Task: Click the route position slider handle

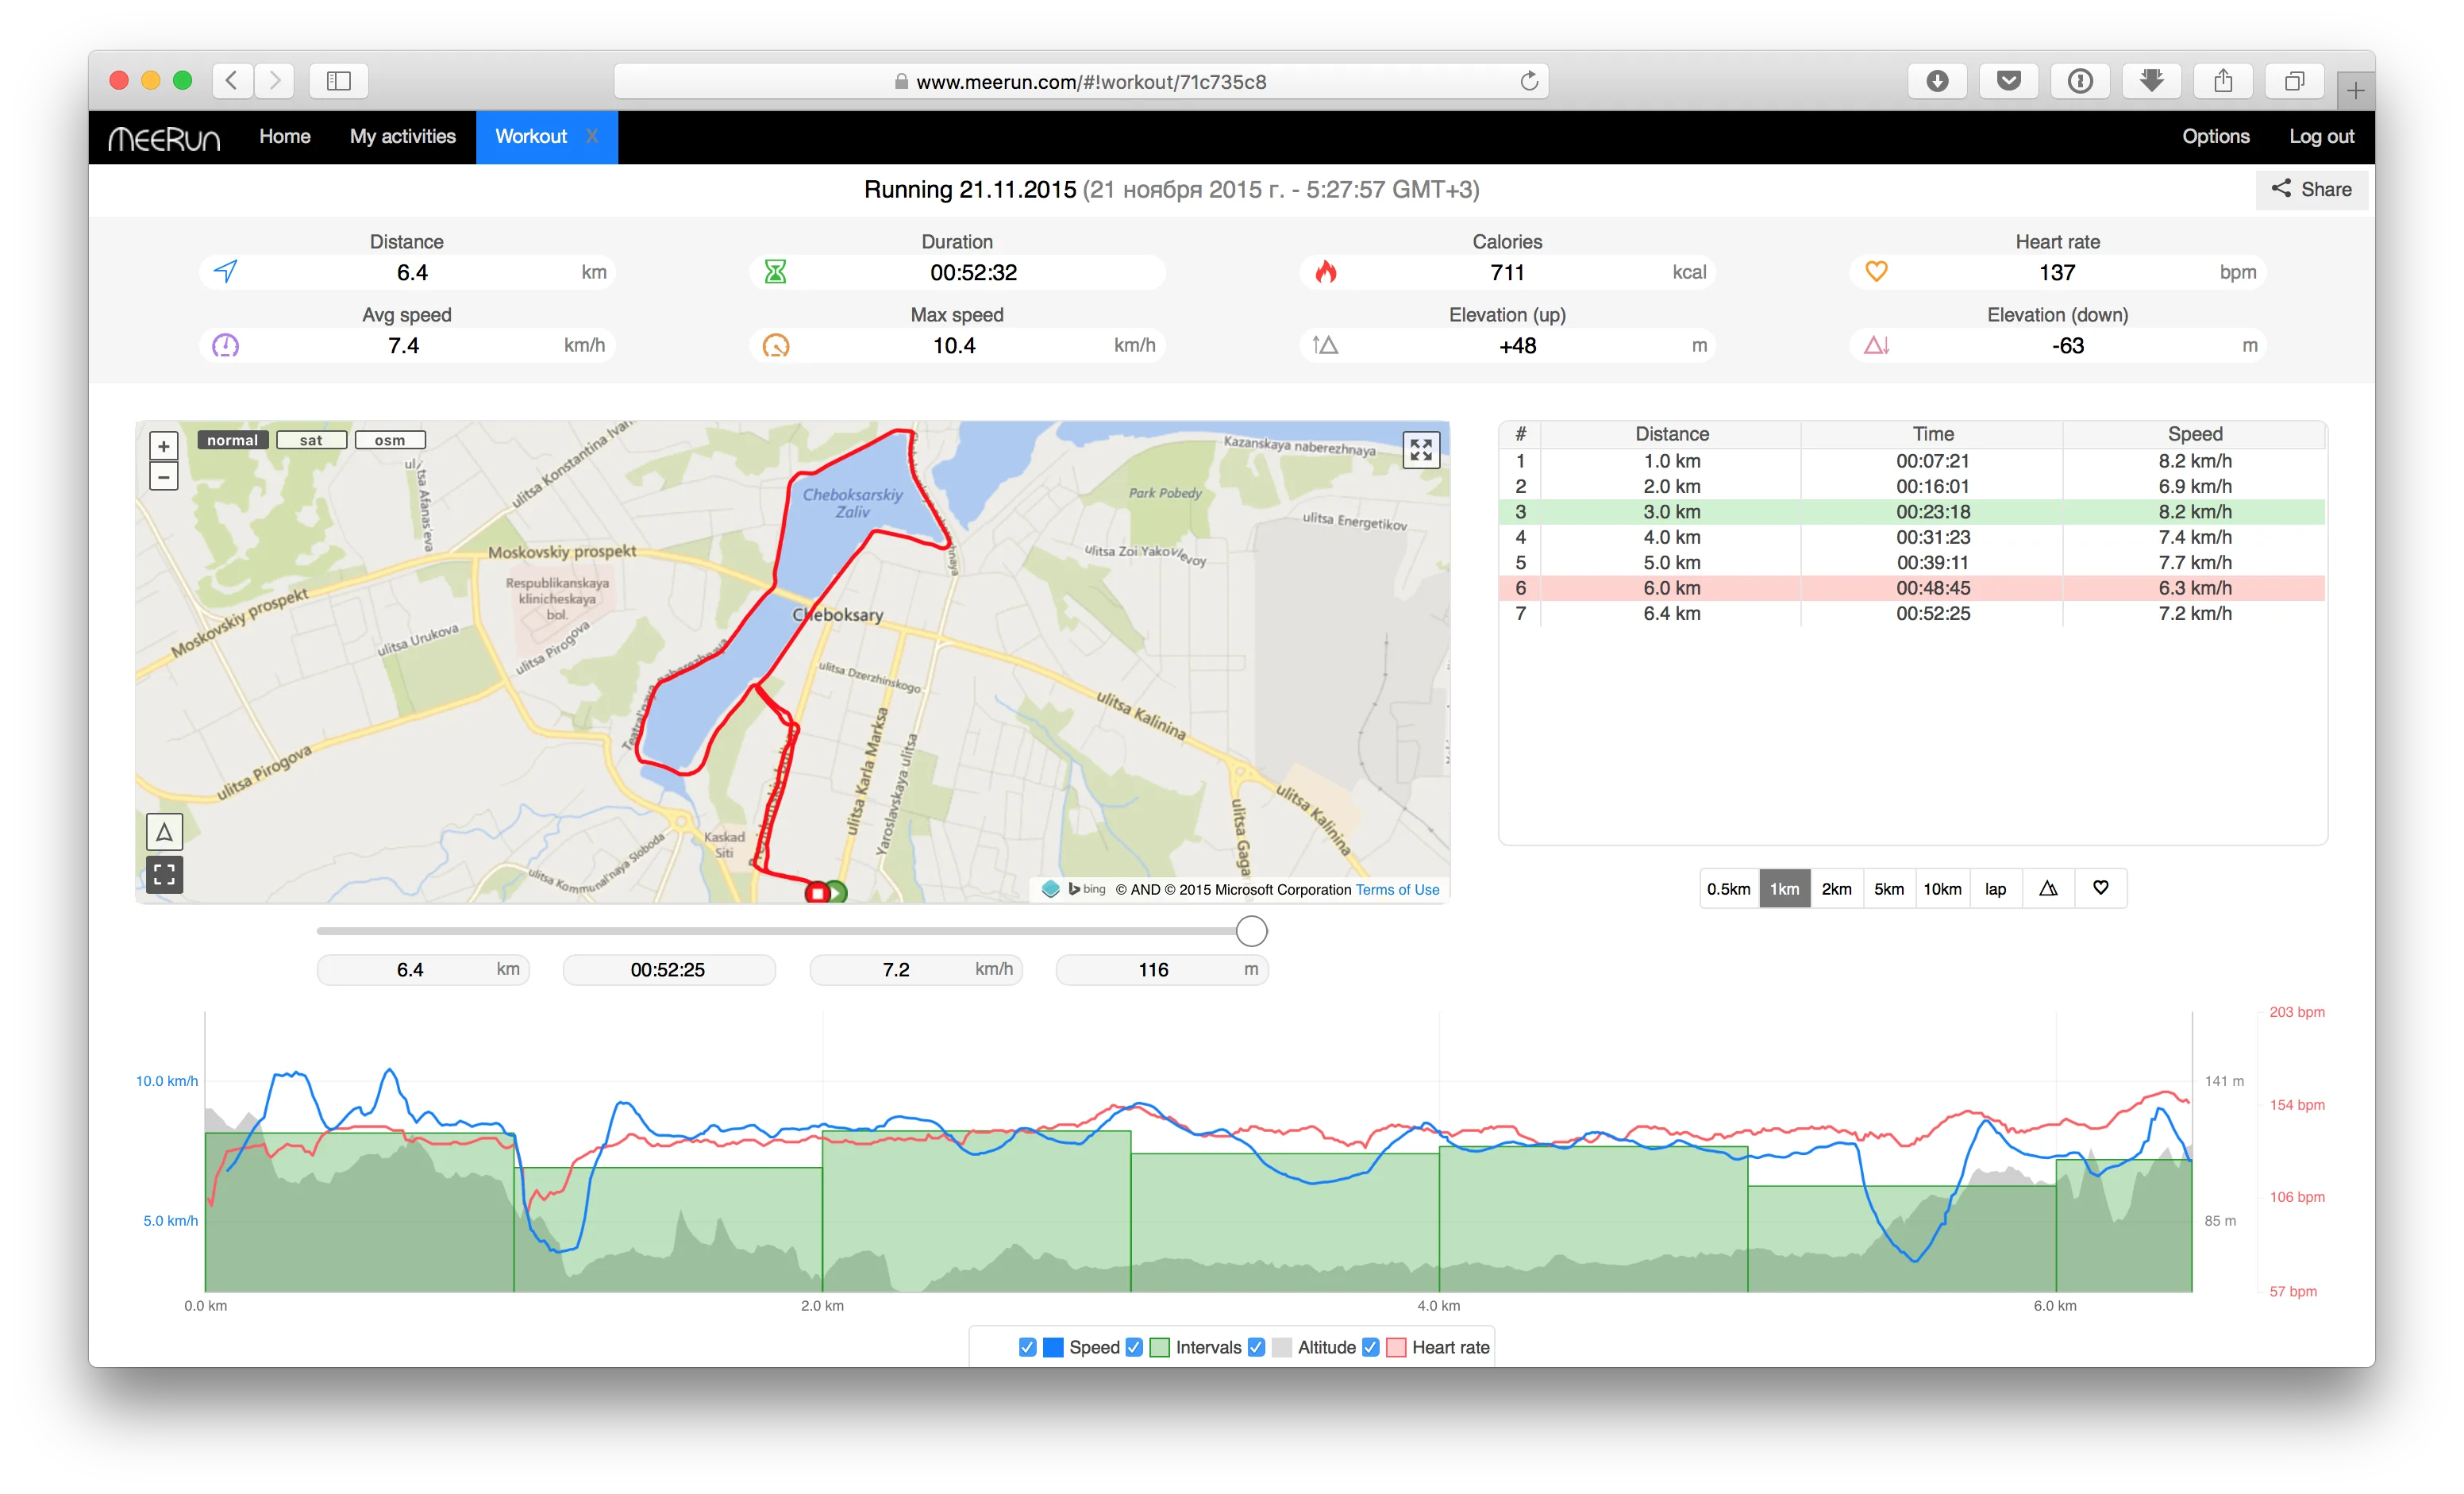Action: [x=1251, y=931]
